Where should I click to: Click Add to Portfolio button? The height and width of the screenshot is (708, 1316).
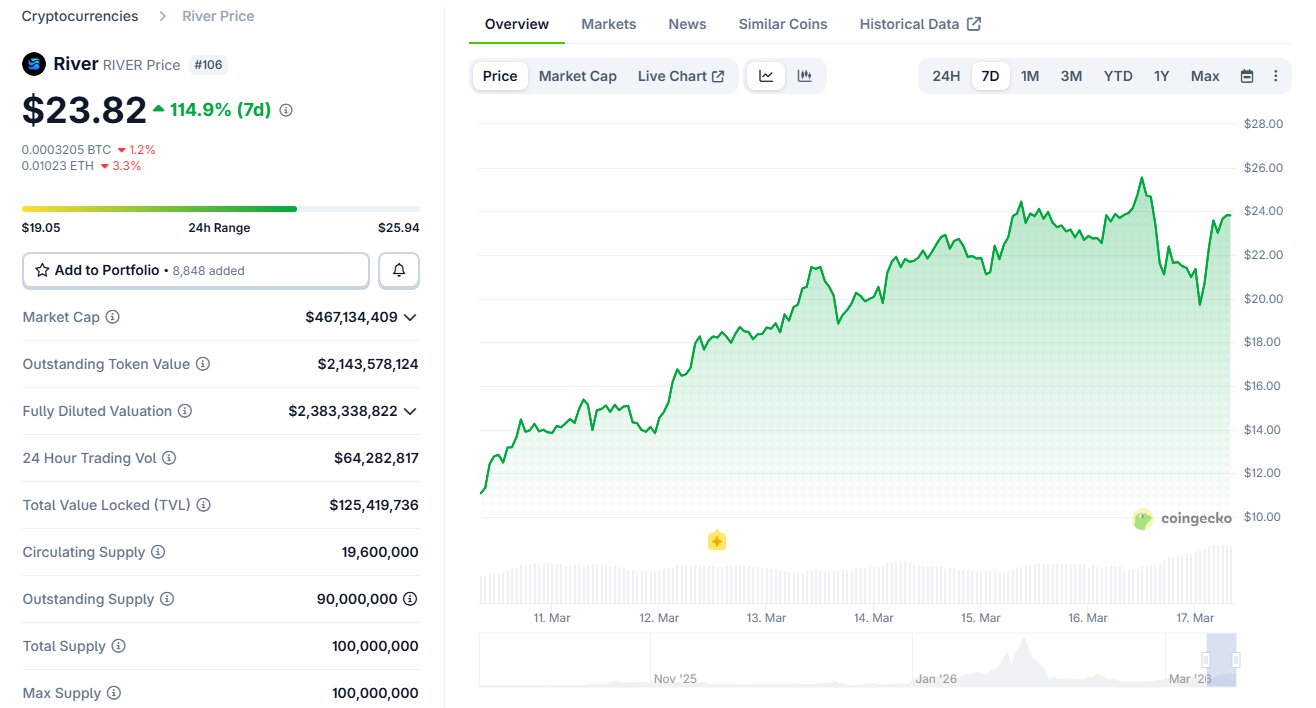coord(196,270)
